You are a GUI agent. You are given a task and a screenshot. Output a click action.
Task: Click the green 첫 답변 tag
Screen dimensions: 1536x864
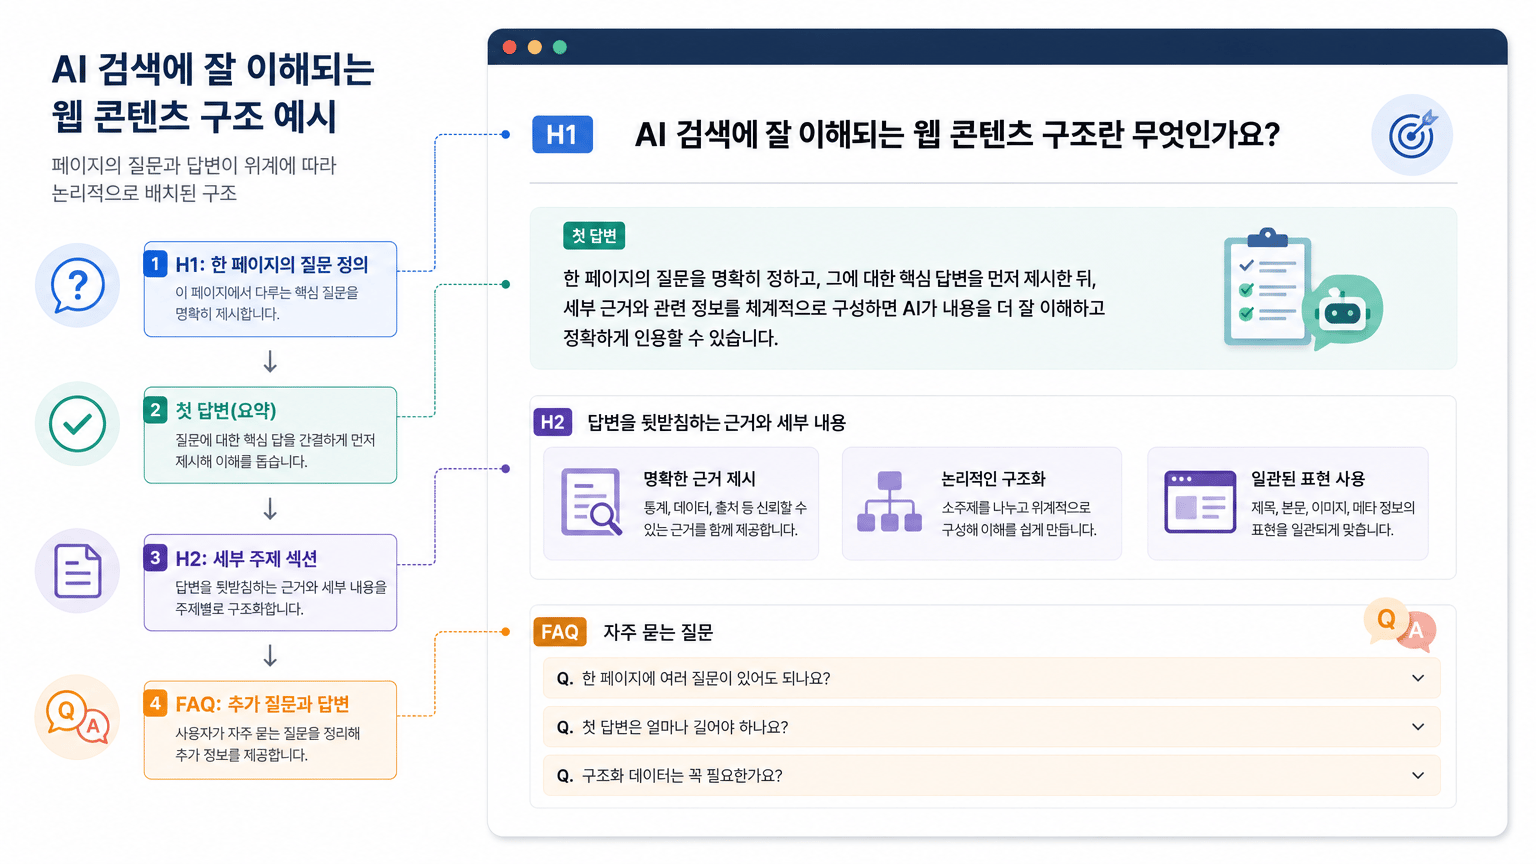[594, 236]
